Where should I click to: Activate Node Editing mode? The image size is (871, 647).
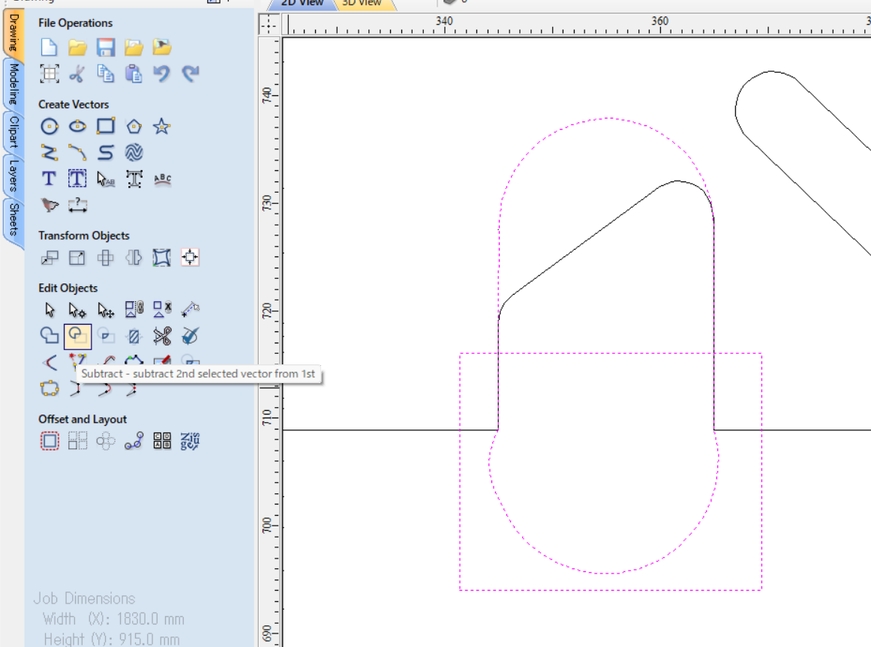coord(77,309)
